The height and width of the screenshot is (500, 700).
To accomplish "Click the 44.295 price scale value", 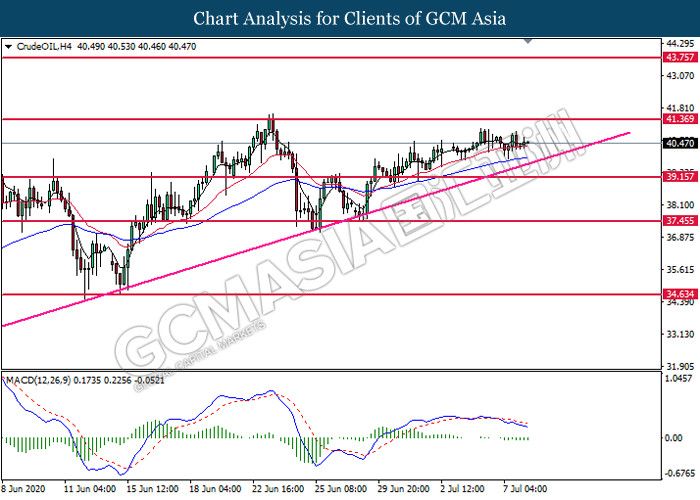I will pos(680,44).
